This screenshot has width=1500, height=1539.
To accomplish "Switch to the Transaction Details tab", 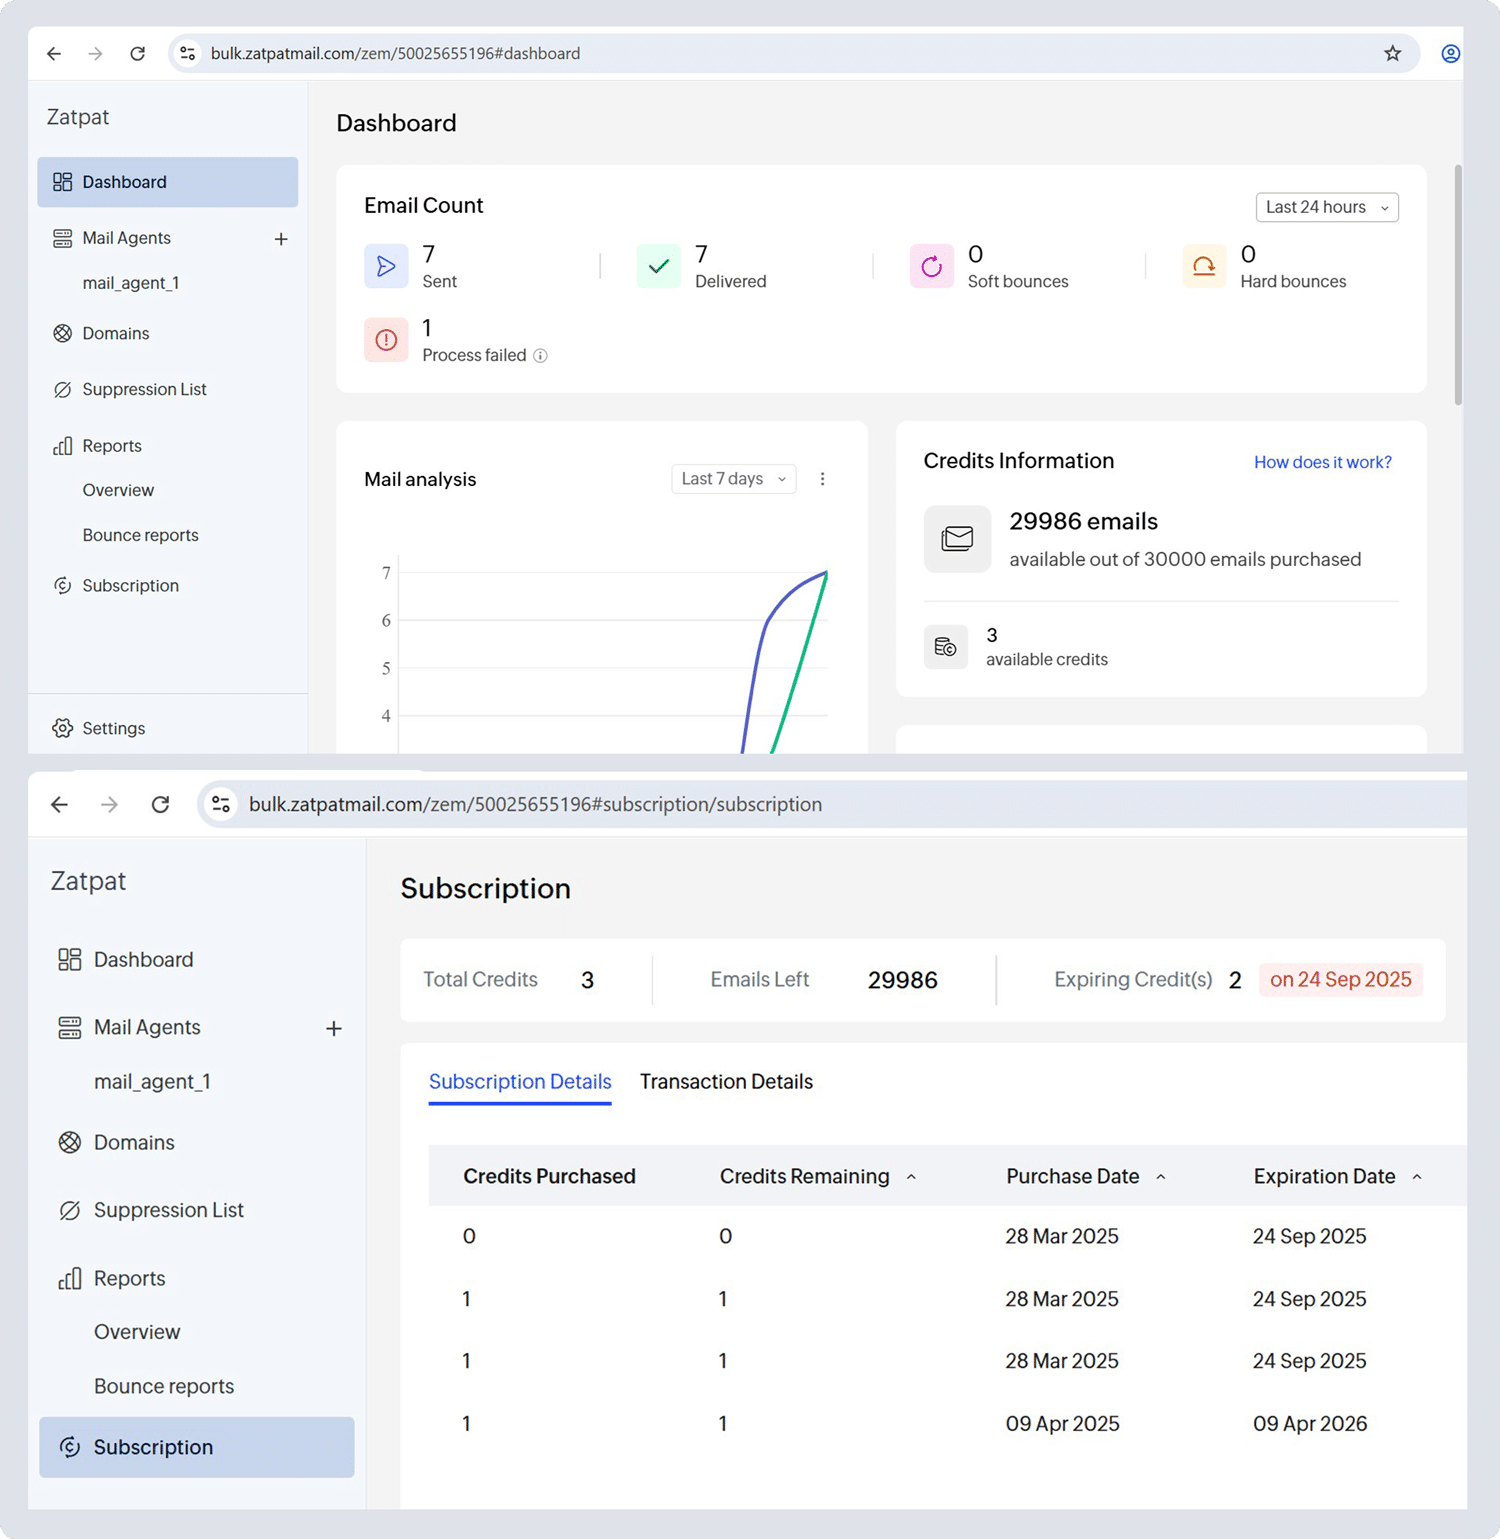I will (726, 1082).
